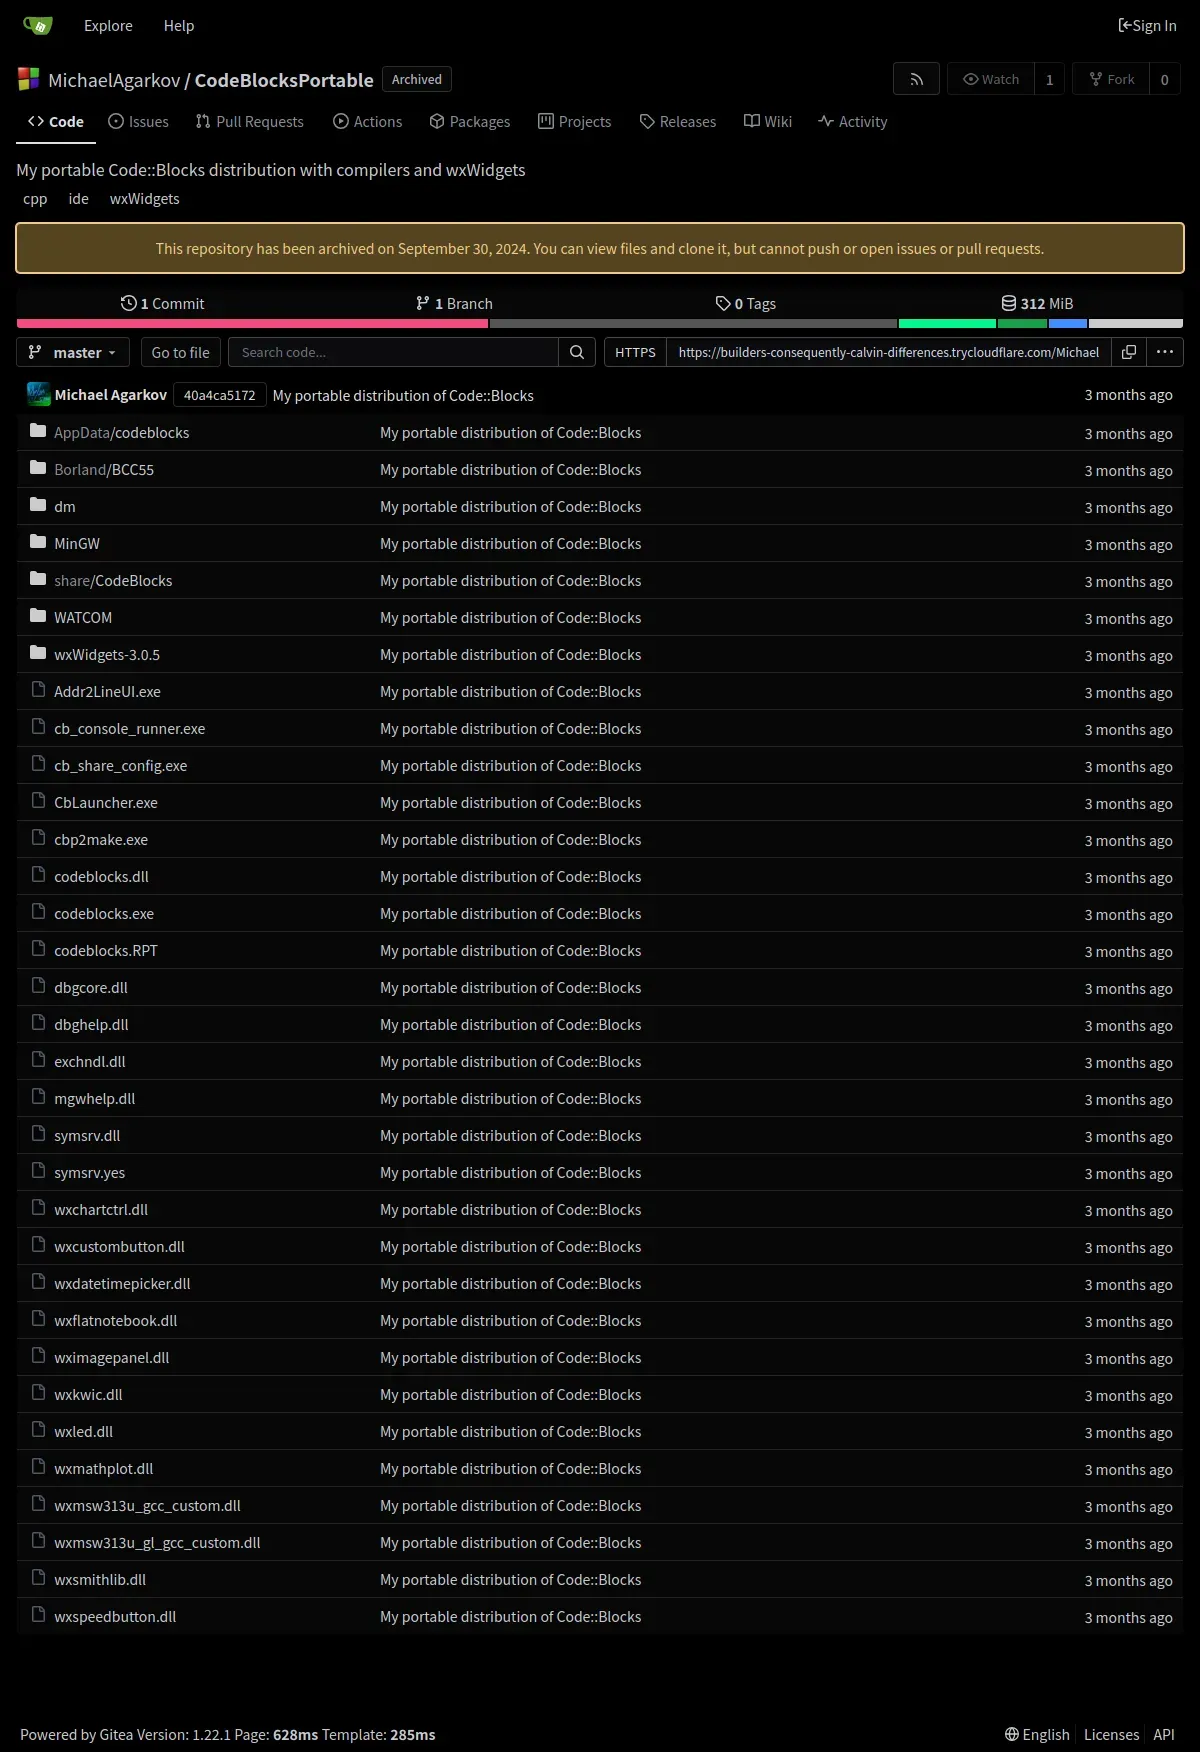Click the wxWidgets topic tag
This screenshot has height=1752, width=1200.
(144, 199)
